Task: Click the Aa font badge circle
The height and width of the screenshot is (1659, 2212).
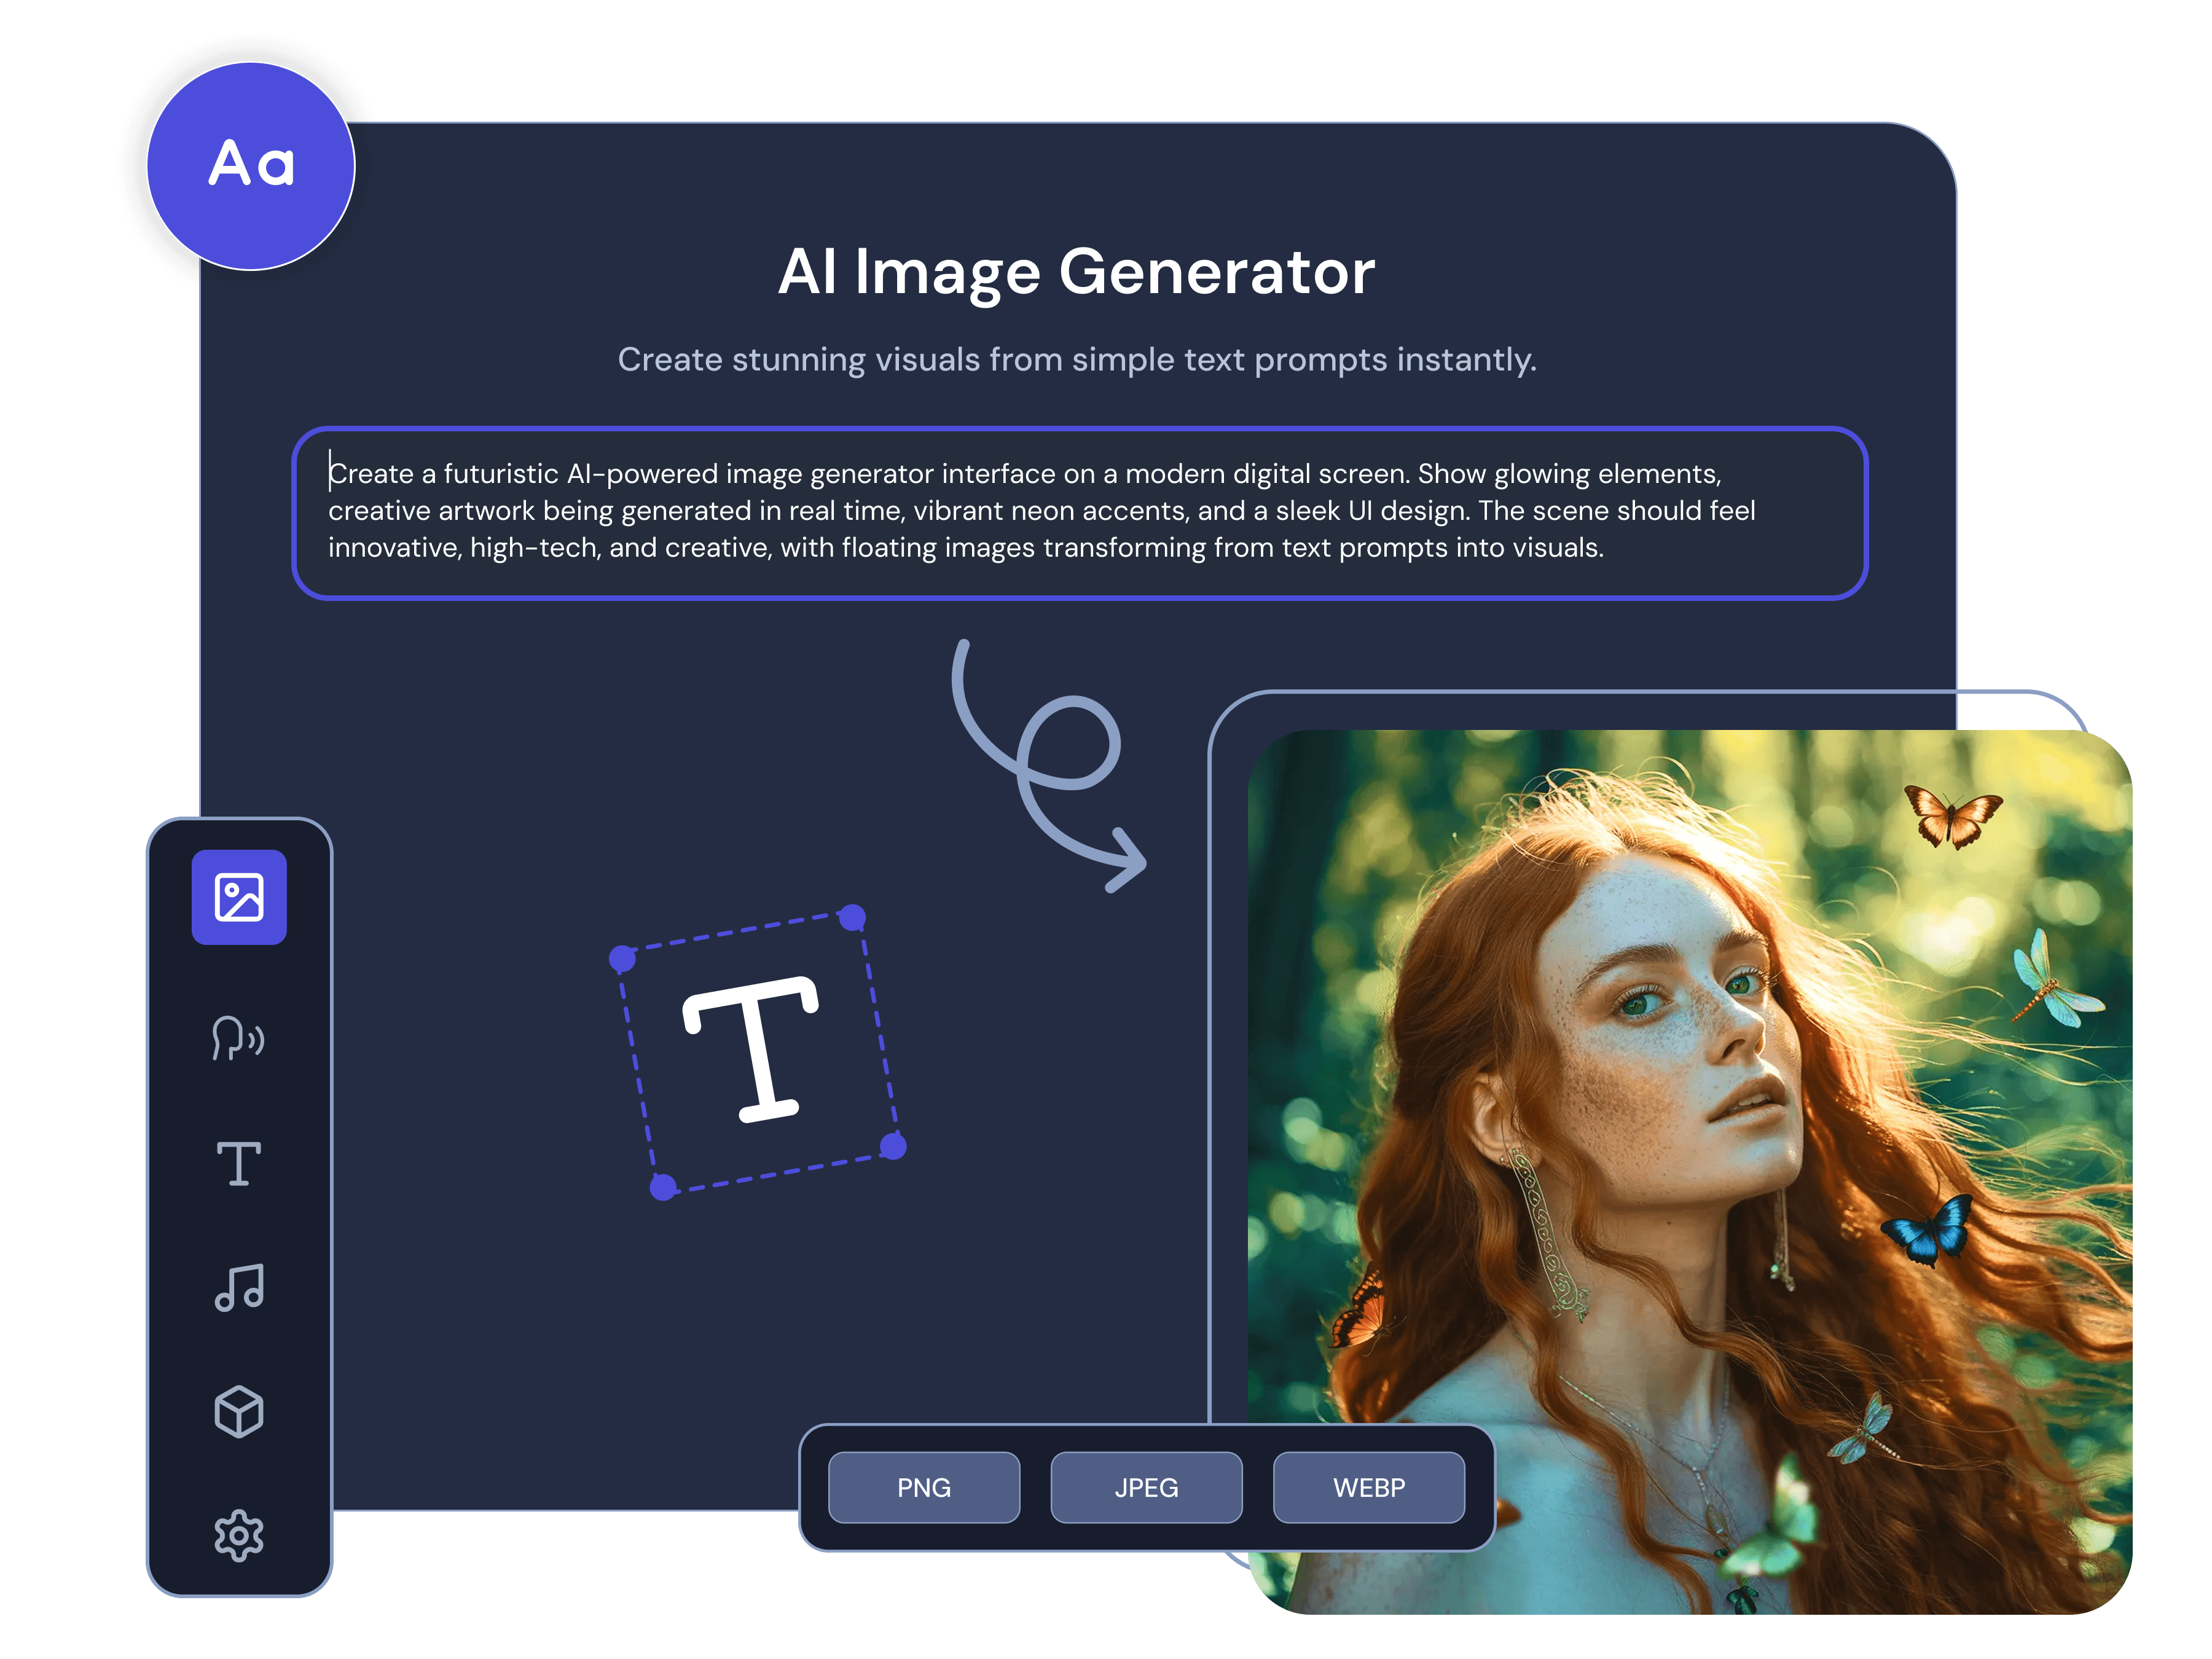Action: tap(251, 166)
